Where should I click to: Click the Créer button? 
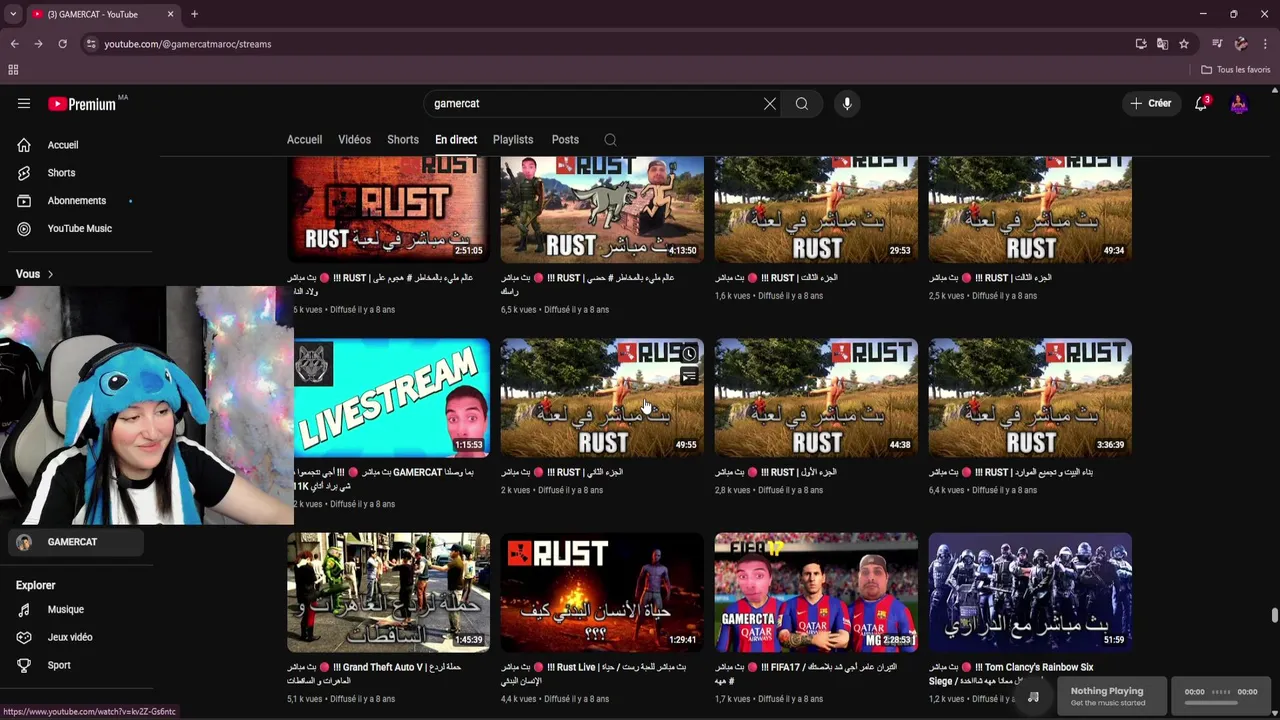pyautogui.click(x=1151, y=103)
